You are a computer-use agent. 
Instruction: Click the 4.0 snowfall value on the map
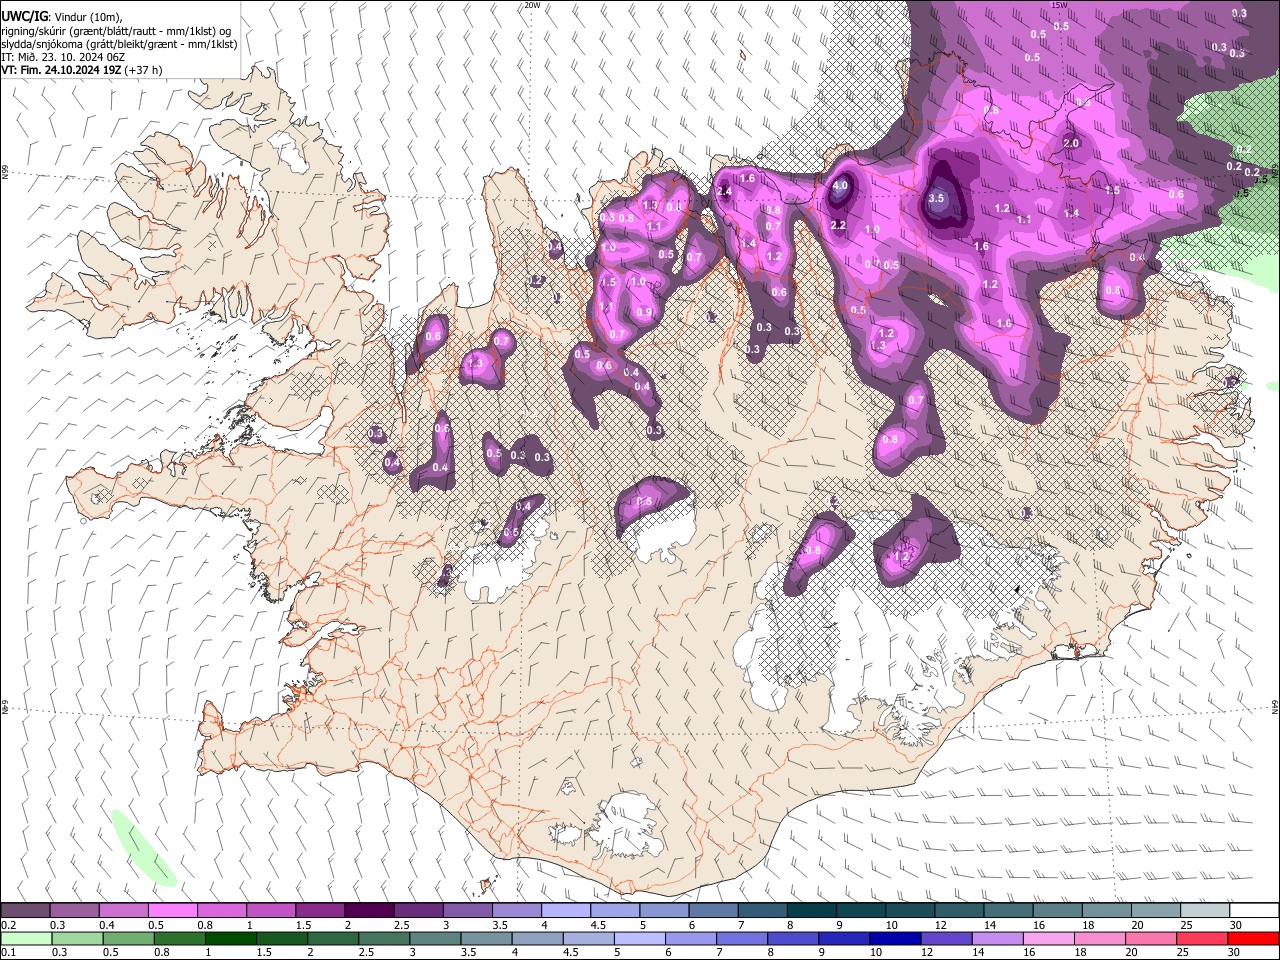tap(840, 185)
